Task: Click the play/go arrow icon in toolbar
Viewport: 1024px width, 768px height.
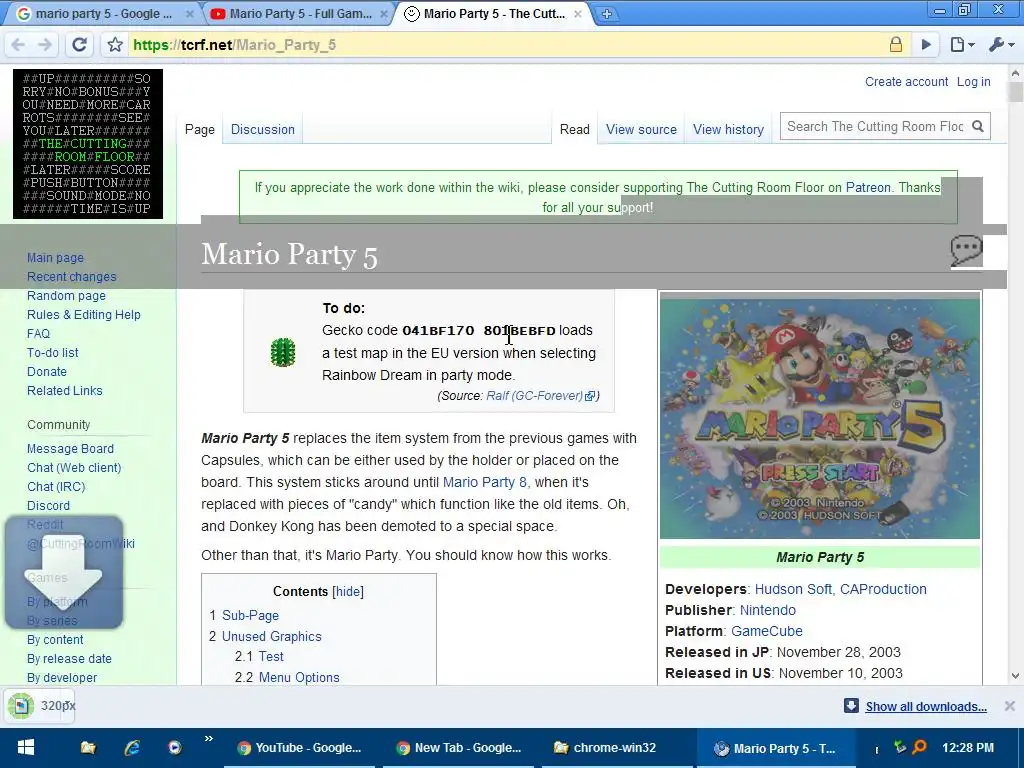Action: [x=926, y=44]
